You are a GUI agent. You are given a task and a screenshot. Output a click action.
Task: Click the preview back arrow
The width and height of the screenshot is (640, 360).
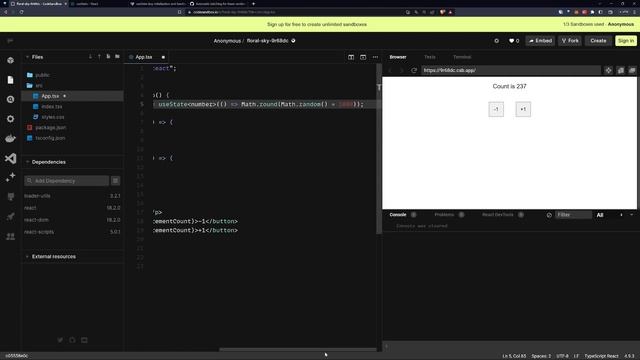(390, 70)
